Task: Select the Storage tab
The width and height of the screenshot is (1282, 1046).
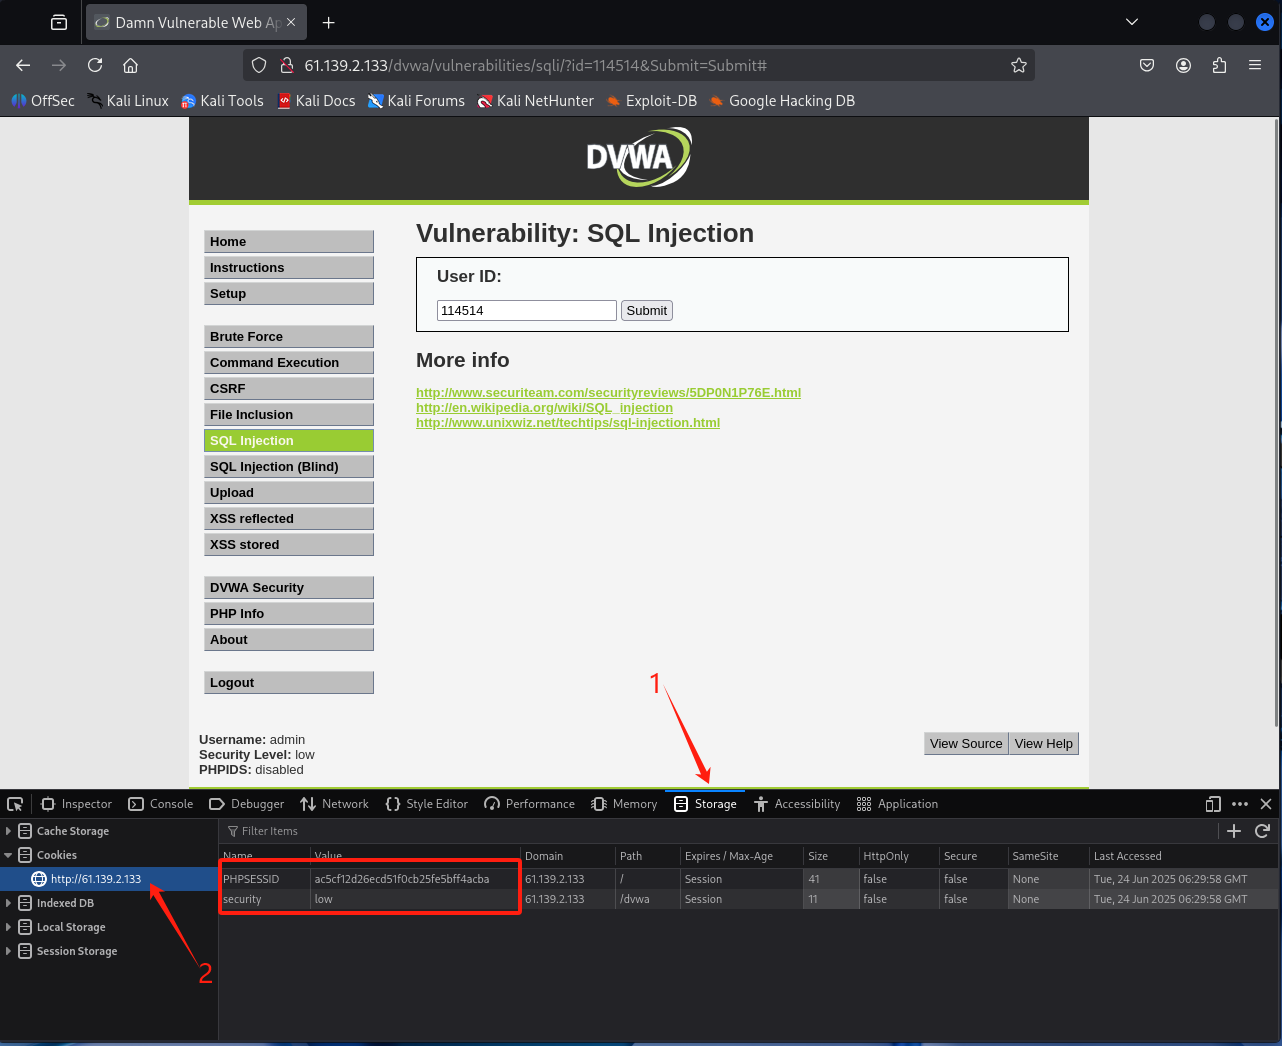Action: point(706,804)
